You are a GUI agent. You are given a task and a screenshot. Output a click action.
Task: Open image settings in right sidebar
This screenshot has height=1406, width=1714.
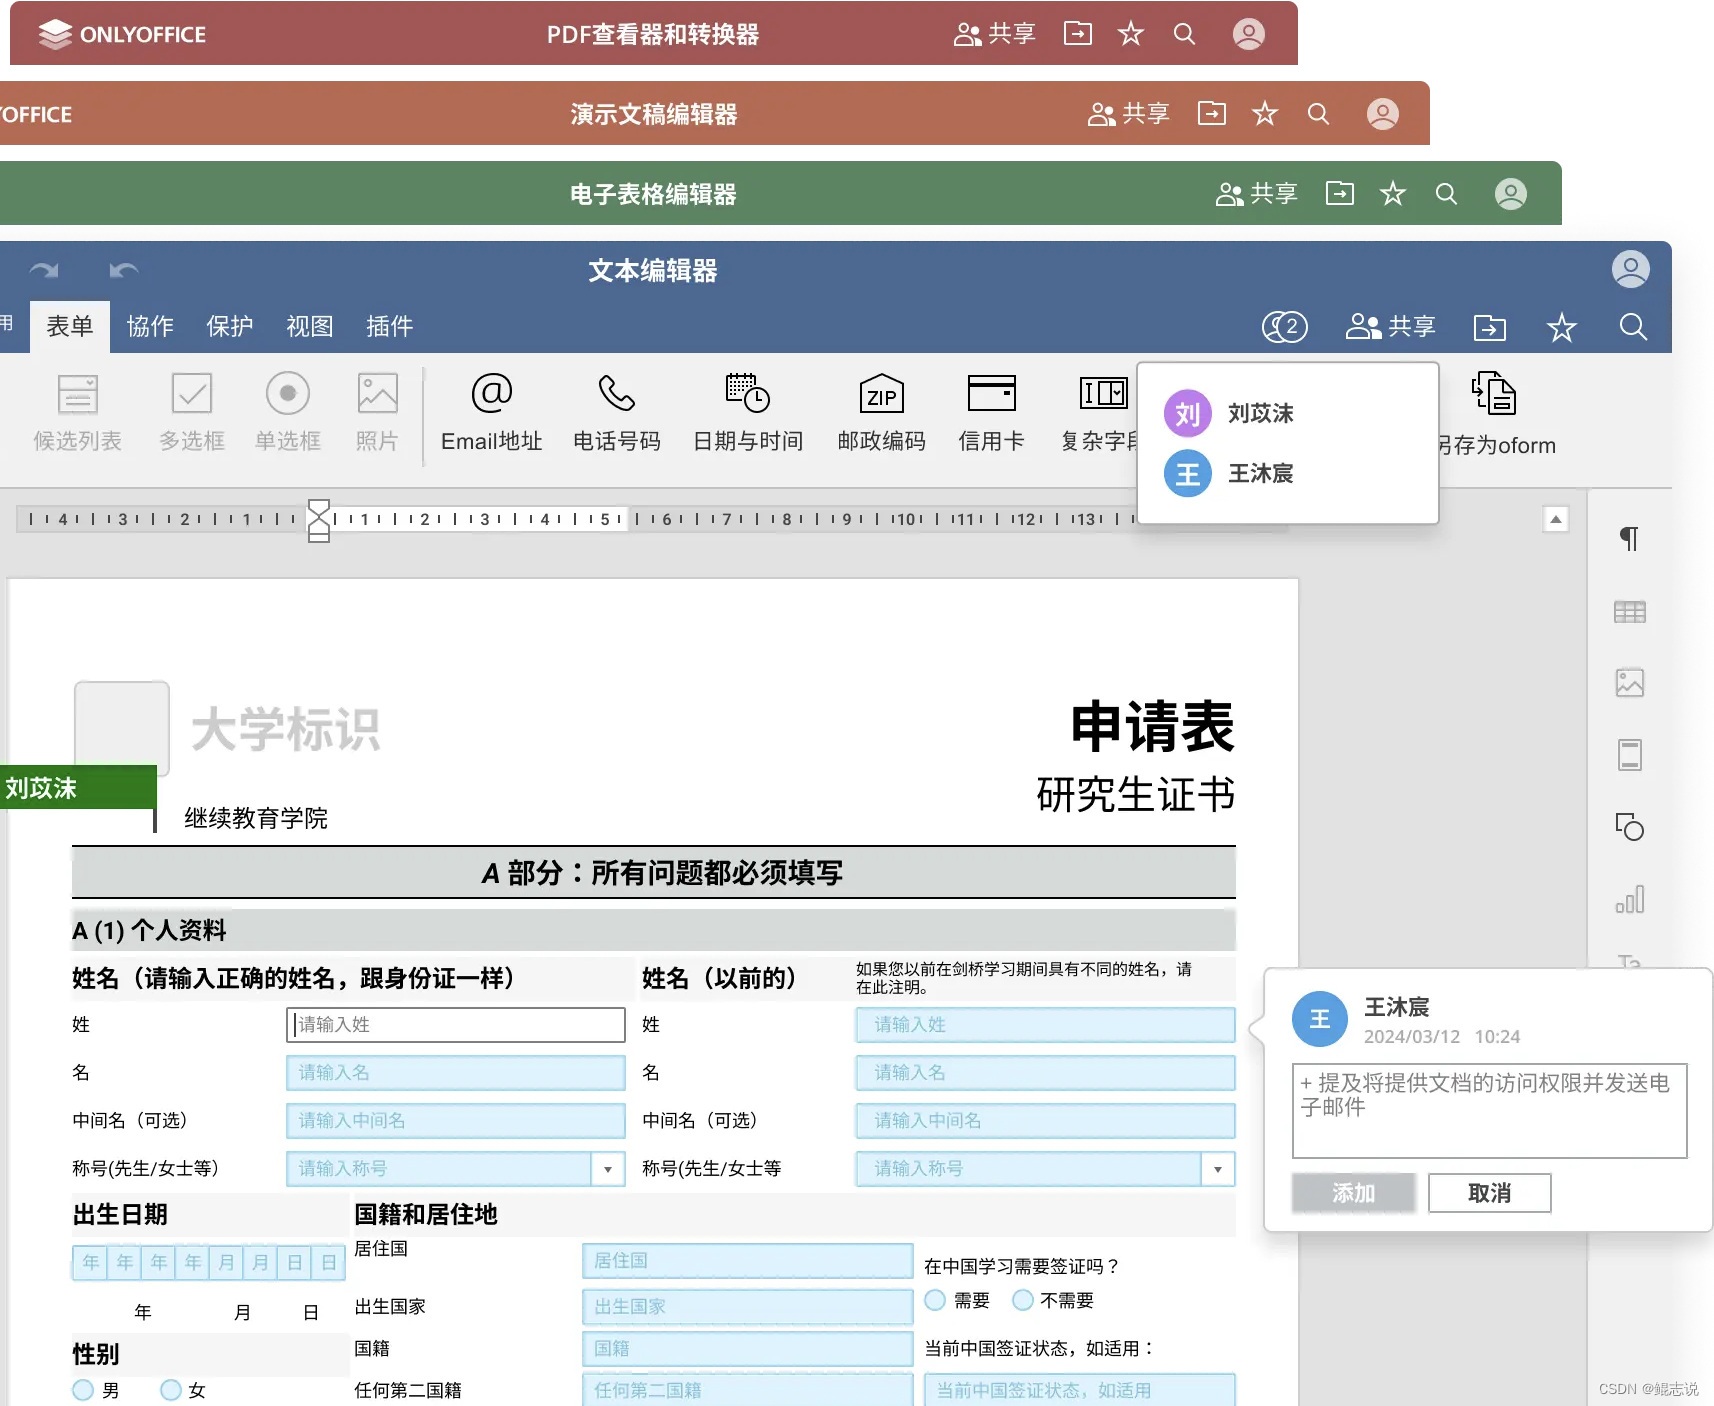1629,683
